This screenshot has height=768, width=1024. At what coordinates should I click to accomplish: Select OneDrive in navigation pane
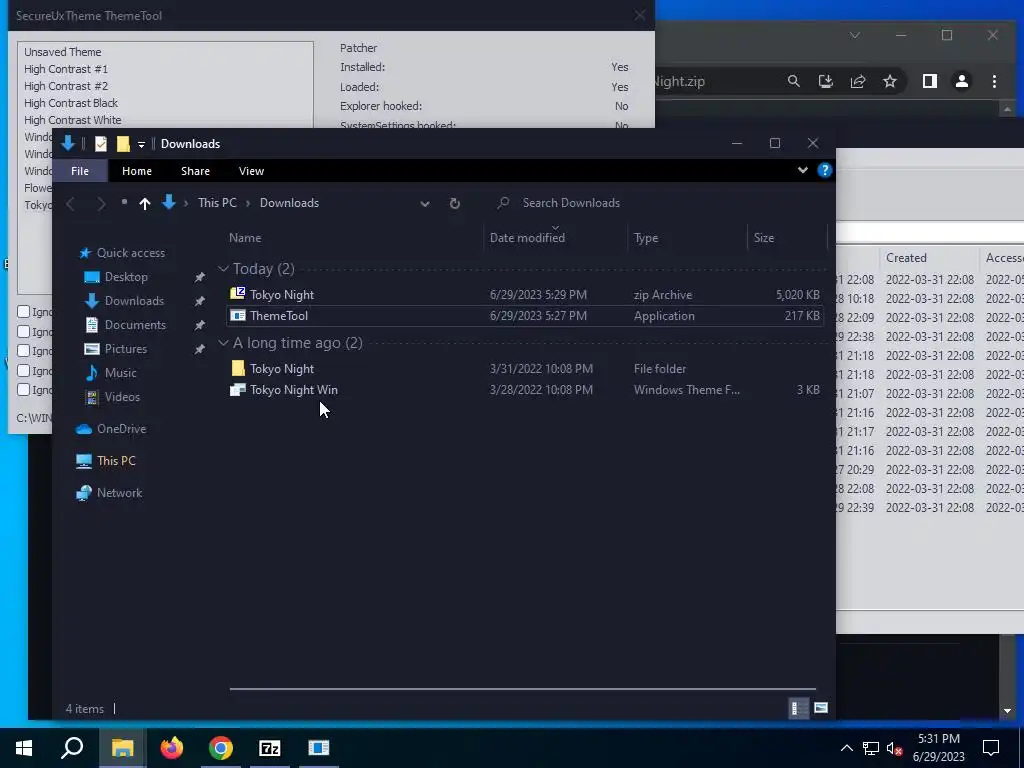point(121,429)
